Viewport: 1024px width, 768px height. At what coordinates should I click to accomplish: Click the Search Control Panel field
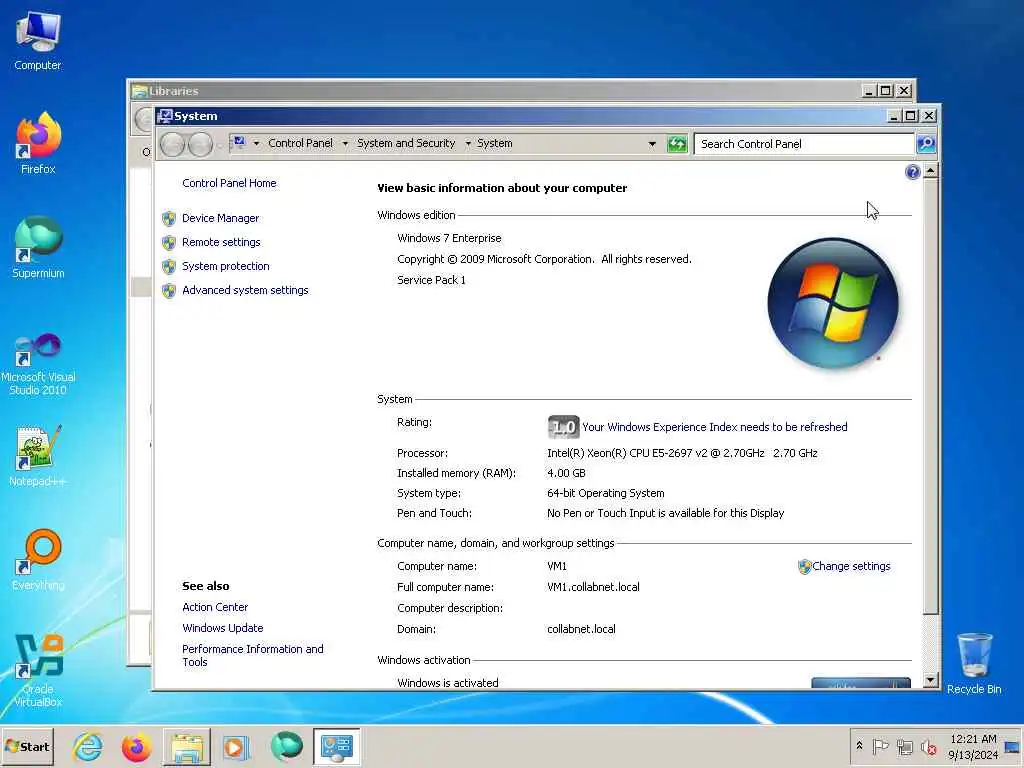coord(803,144)
